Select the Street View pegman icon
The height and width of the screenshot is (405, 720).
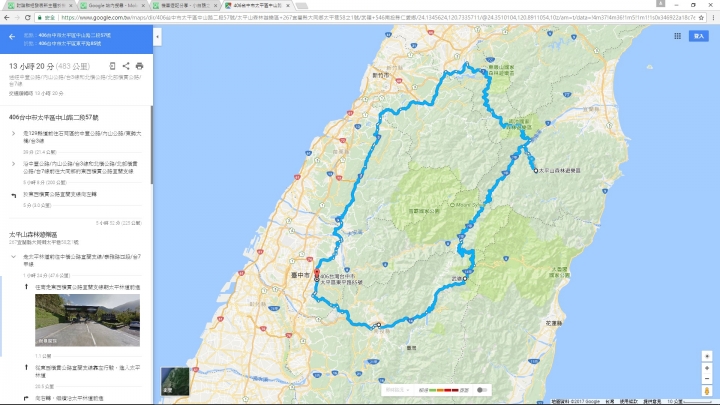coord(707,391)
